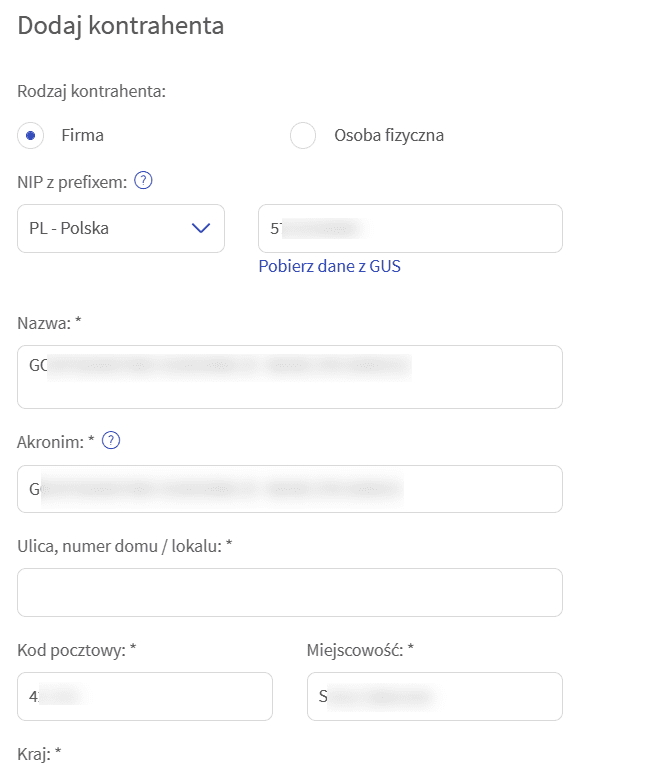This screenshot has height=764, width=667.
Task: Click the Kraj label
Action: click(x=39, y=754)
